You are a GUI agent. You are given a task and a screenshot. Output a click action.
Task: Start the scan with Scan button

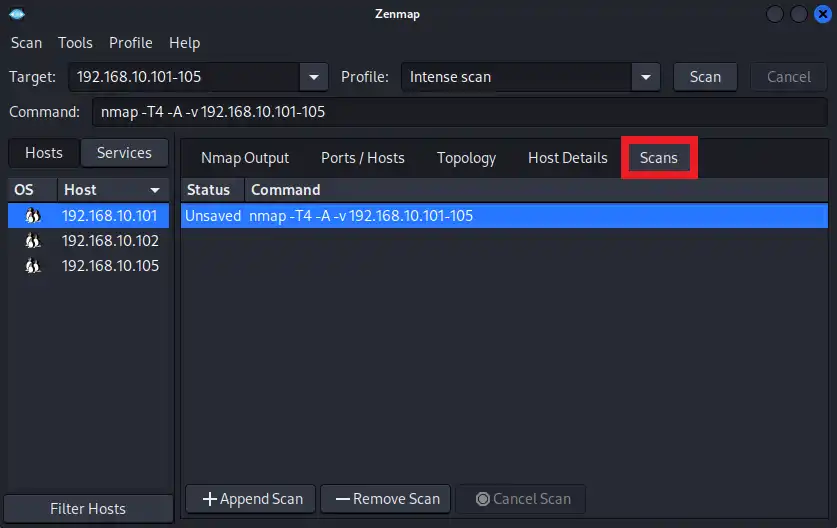705,77
